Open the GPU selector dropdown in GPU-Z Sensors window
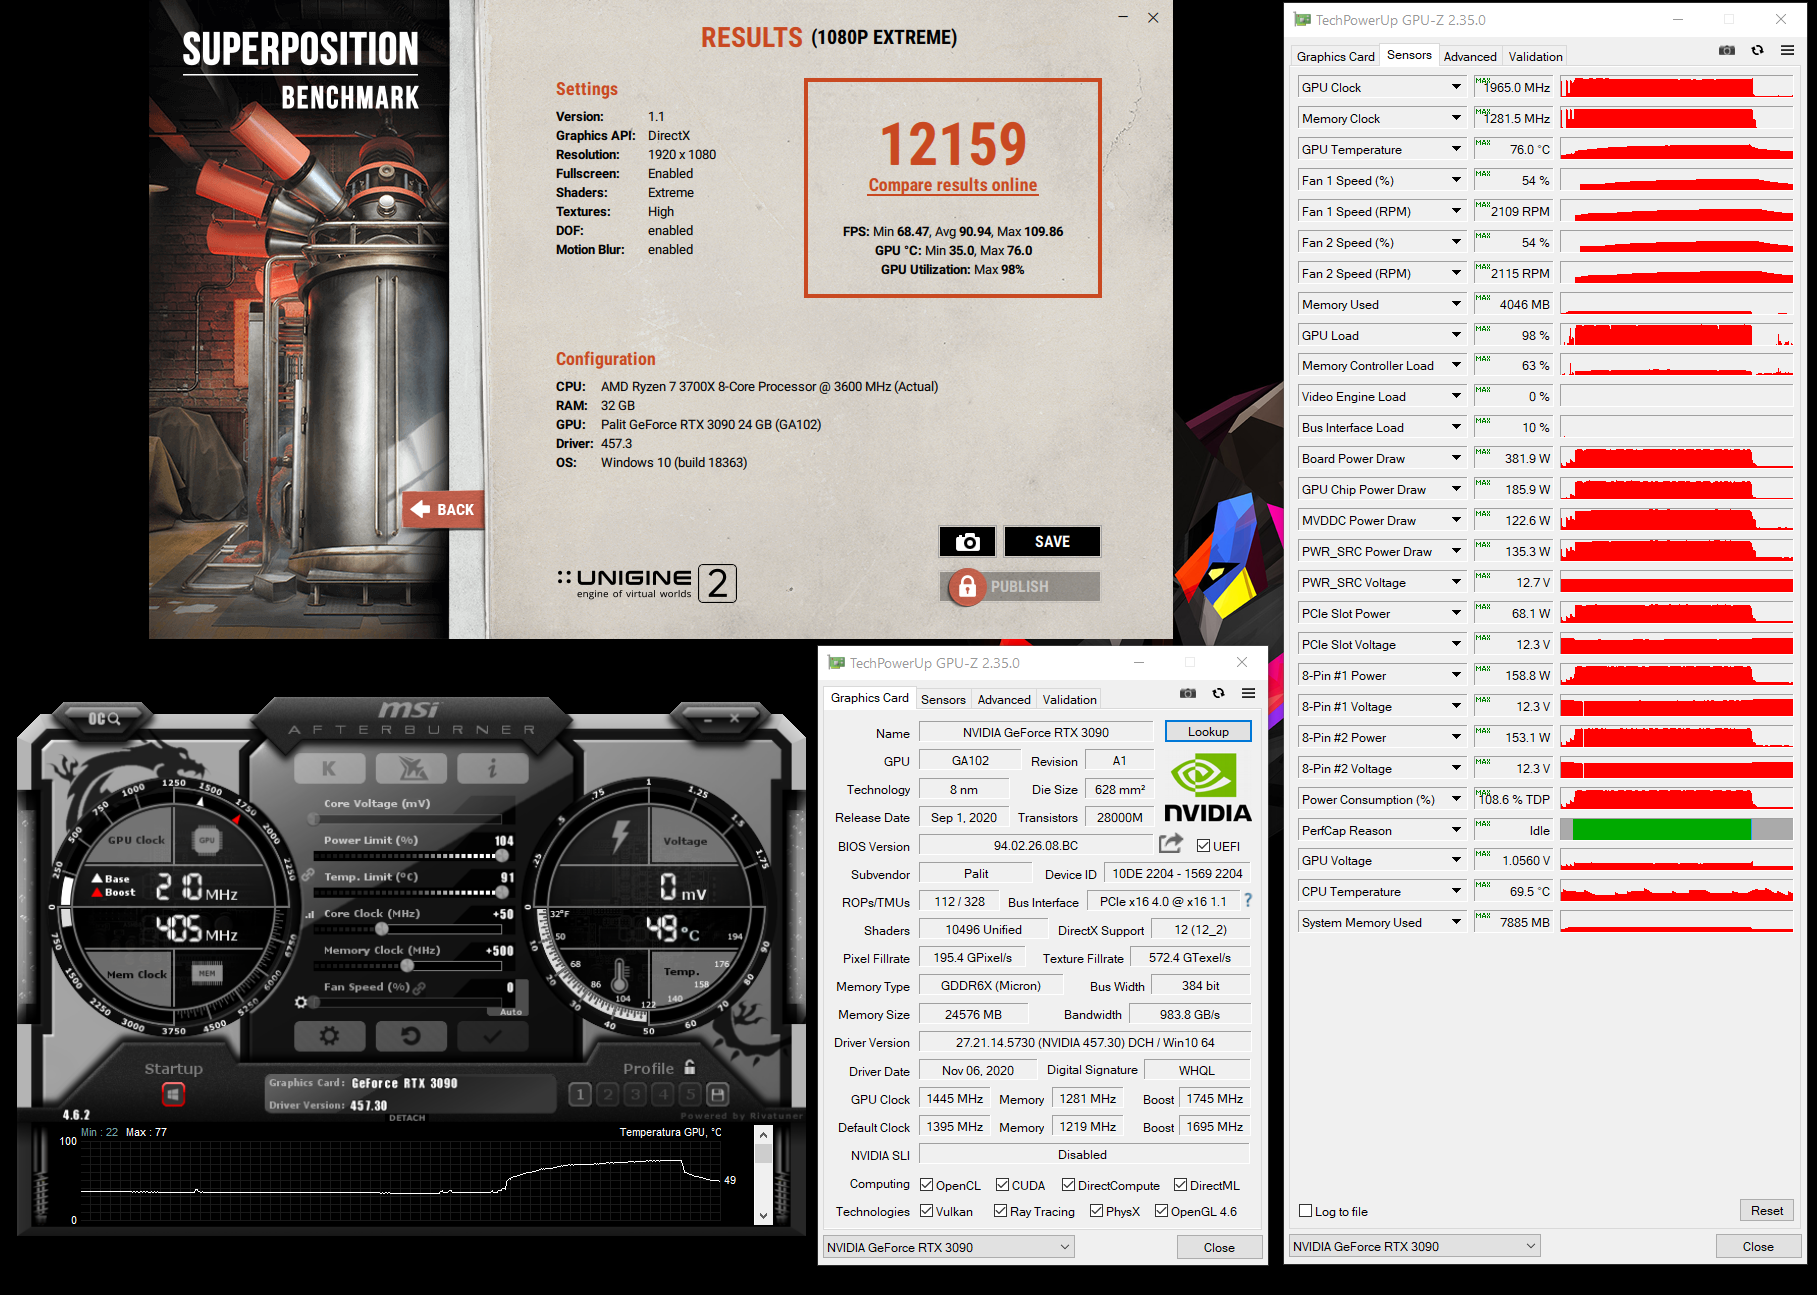This screenshot has width=1817, height=1295. pyautogui.click(x=1414, y=1246)
